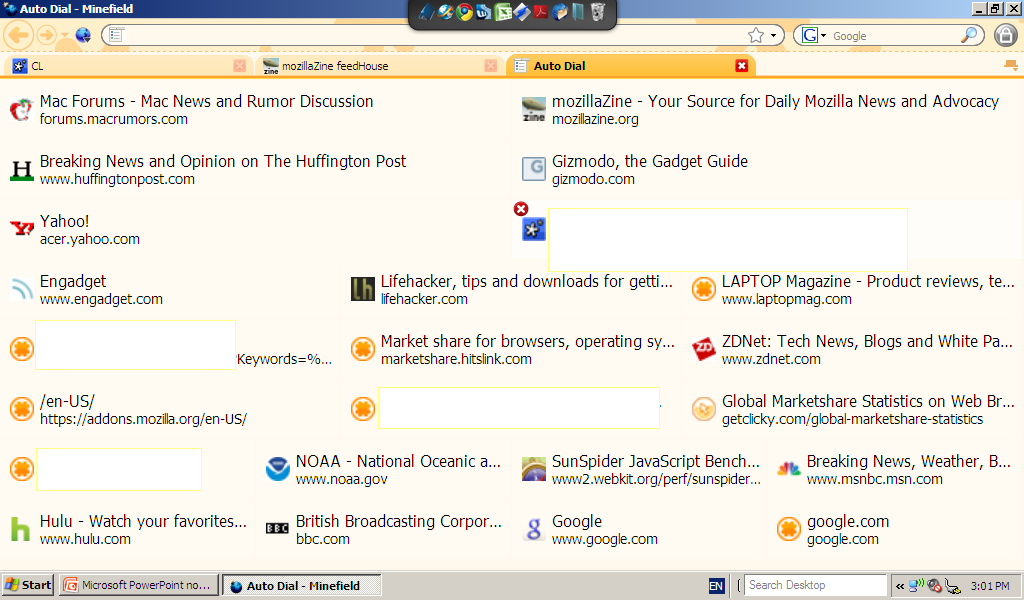Open Thunderbird from the dock
Viewport: 1024px width, 600px height.
(x=560, y=12)
